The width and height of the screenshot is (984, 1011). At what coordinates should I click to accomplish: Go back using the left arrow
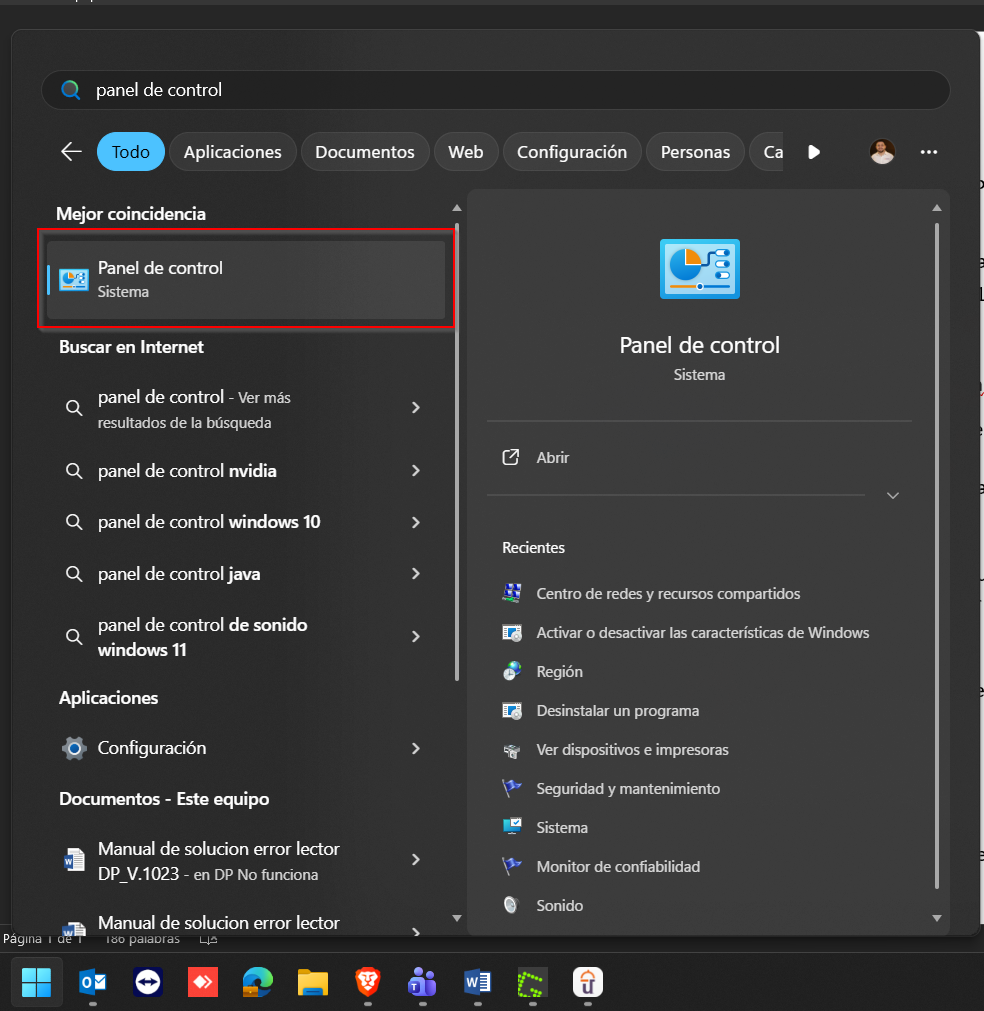[71, 152]
